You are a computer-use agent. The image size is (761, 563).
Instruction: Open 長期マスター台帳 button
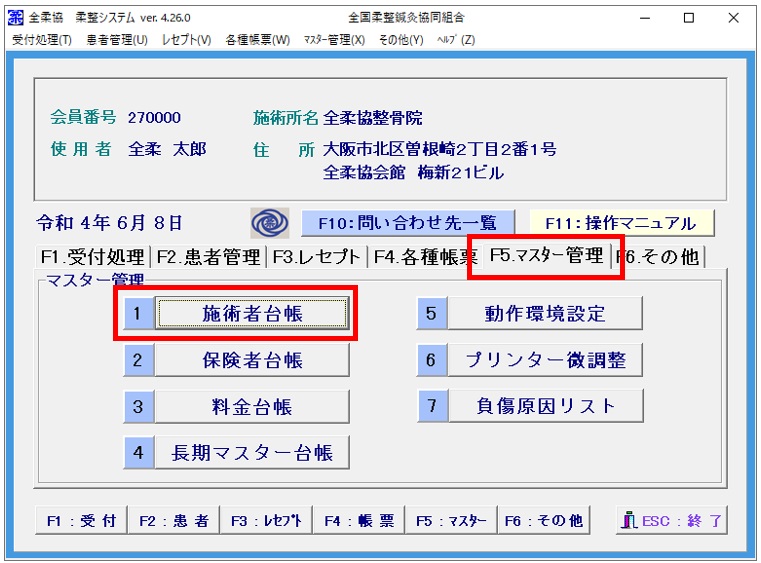pyautogui.click(x=252, y=453)
